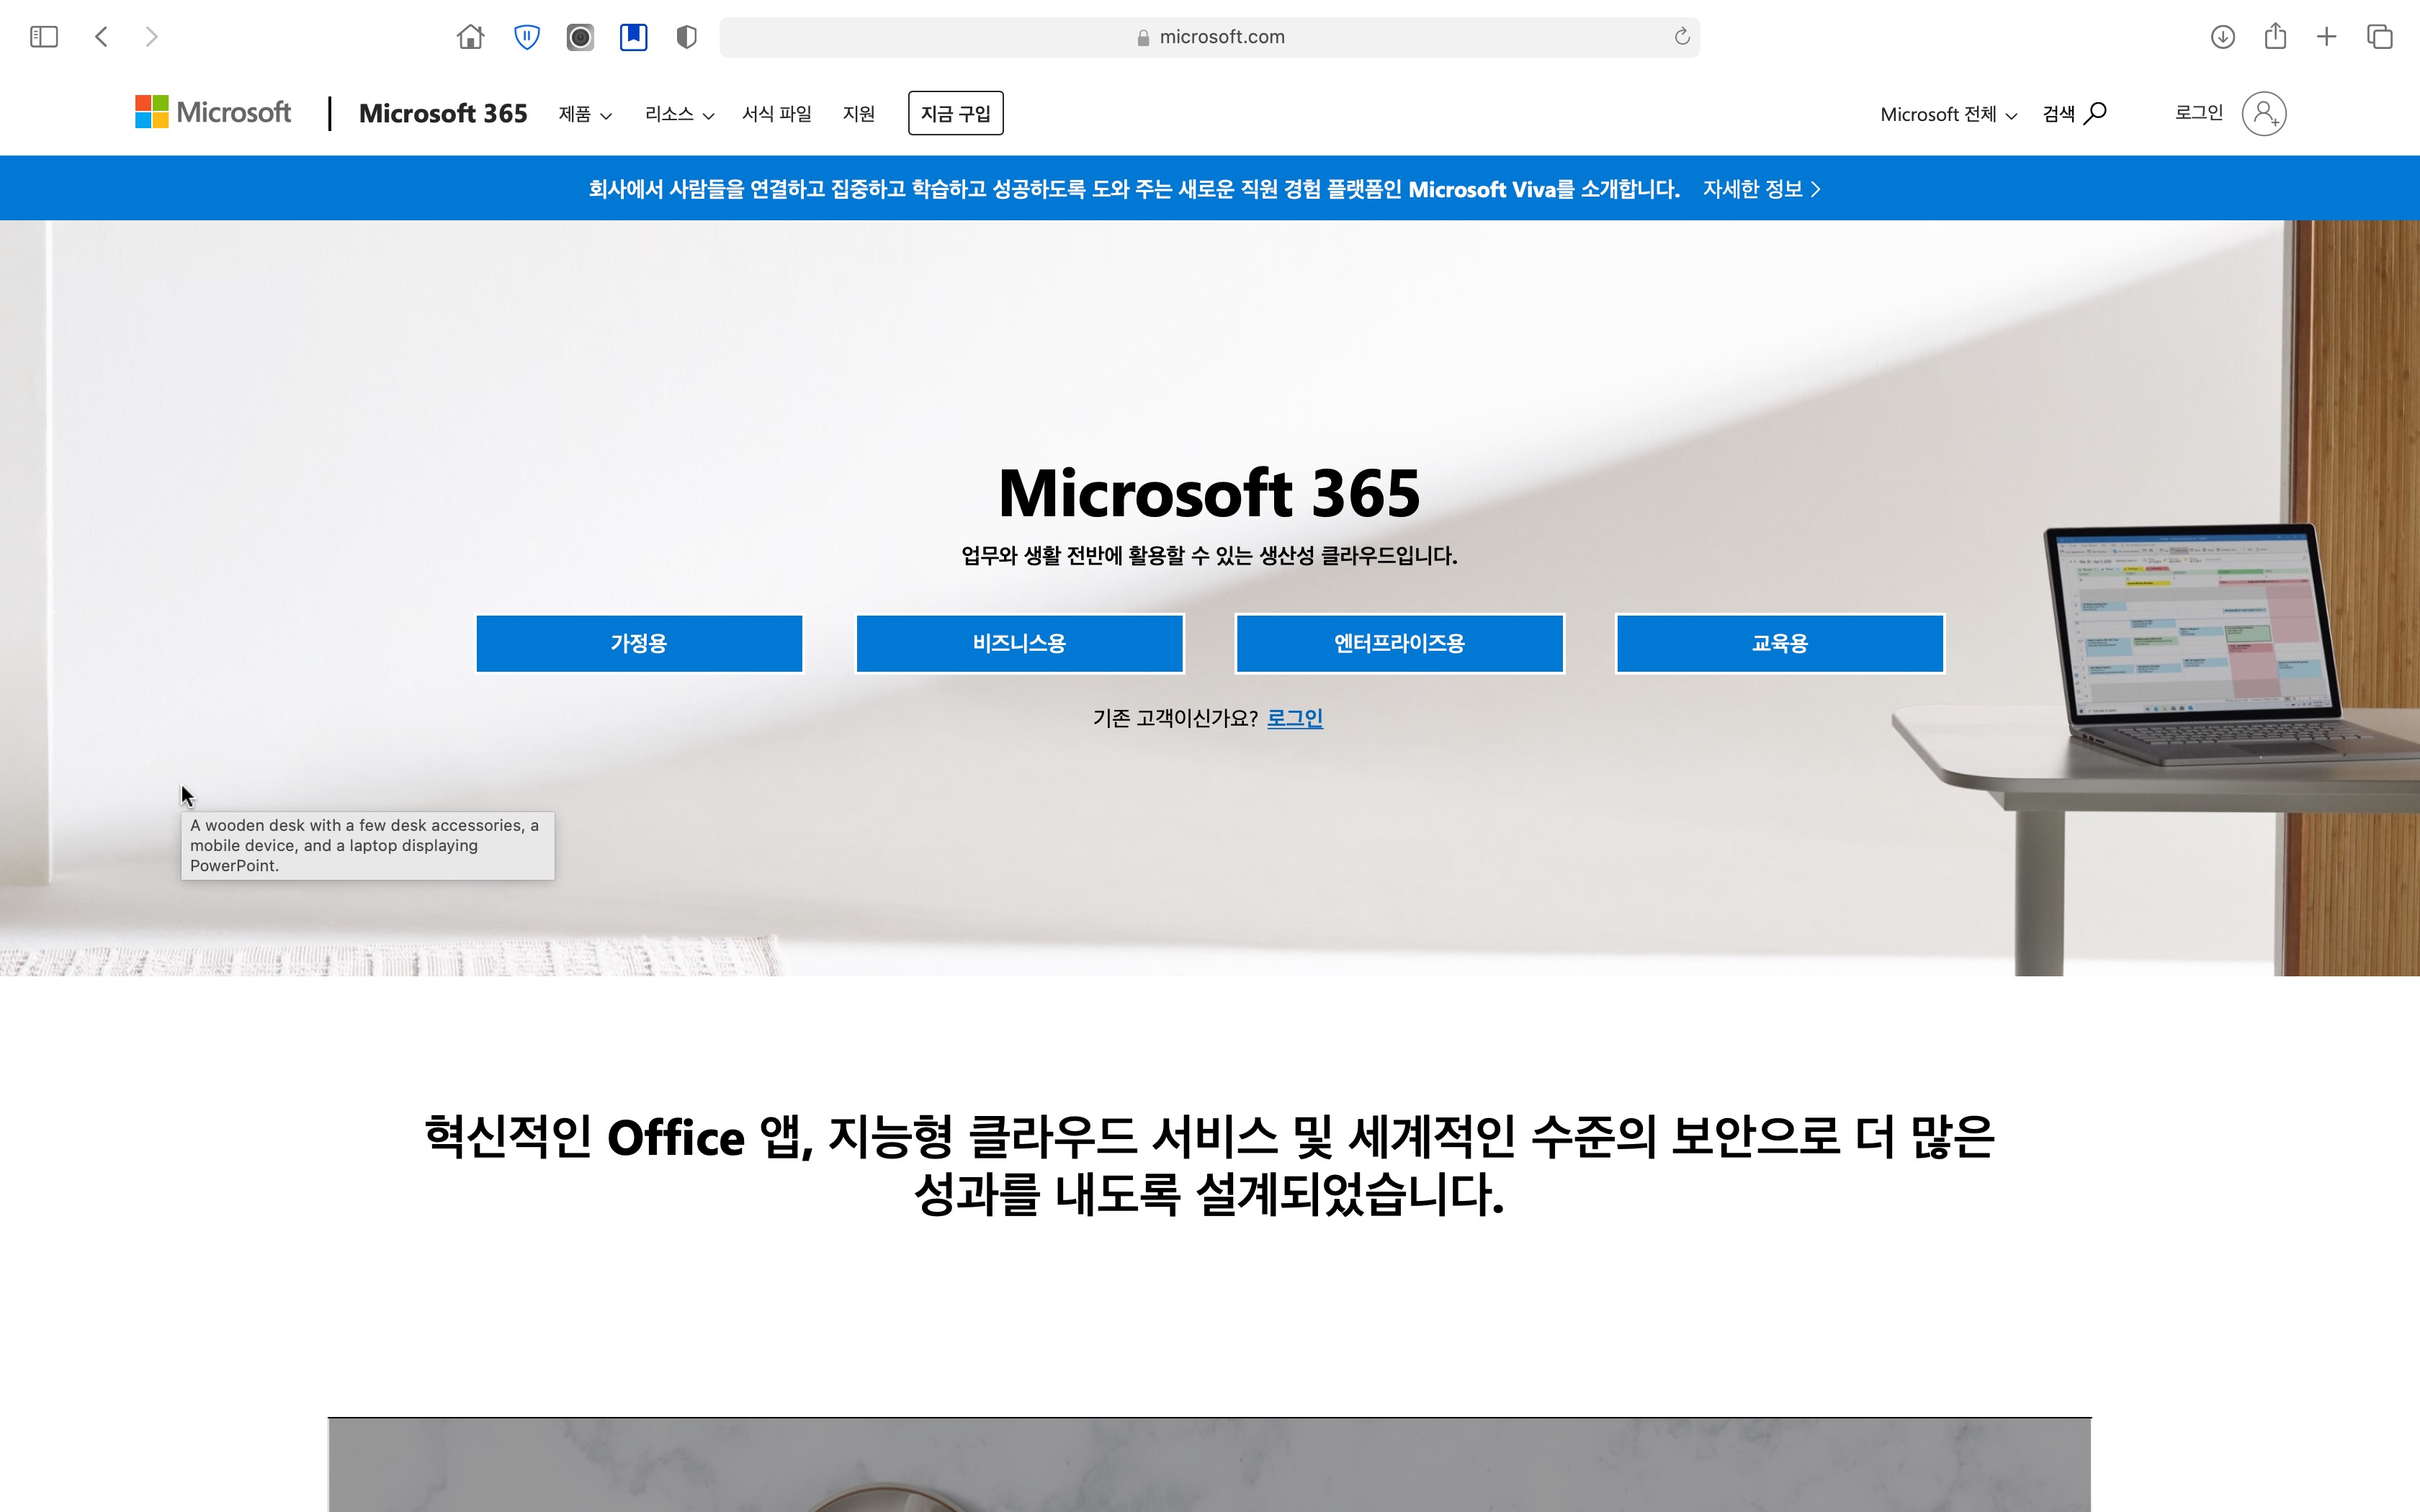Open the privacy report shield icon
The image size is (2420, 1512).
tap(686, 37)
